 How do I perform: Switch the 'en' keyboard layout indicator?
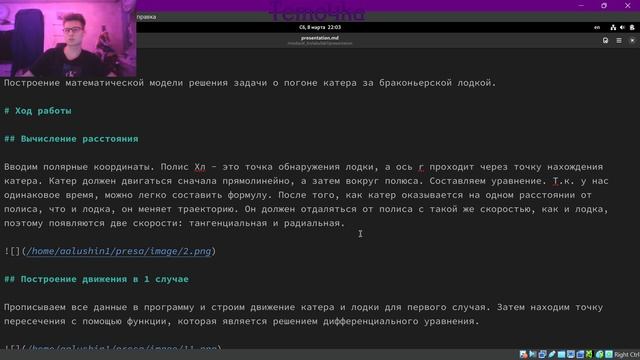pyautogui.click(x=597, y=27)
